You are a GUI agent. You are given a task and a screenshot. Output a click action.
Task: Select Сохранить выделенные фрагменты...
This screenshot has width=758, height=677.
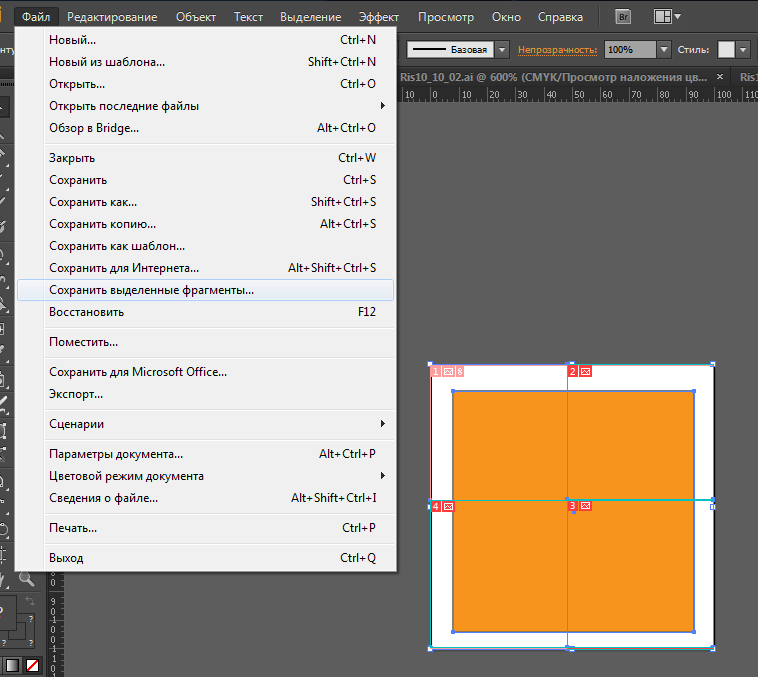pos(205,290)
